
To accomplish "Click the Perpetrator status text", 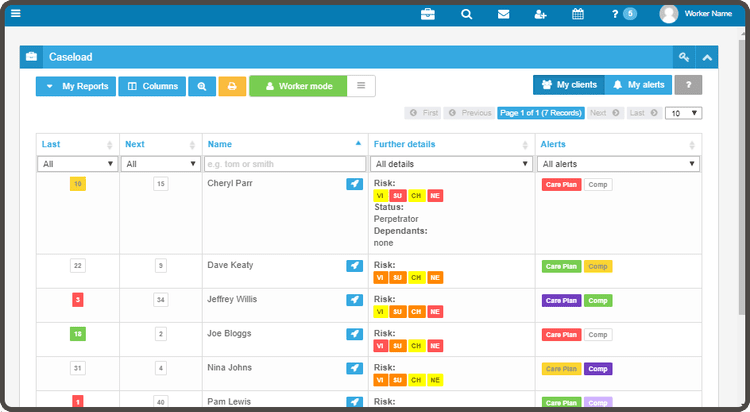I will [x=396, y=219].
